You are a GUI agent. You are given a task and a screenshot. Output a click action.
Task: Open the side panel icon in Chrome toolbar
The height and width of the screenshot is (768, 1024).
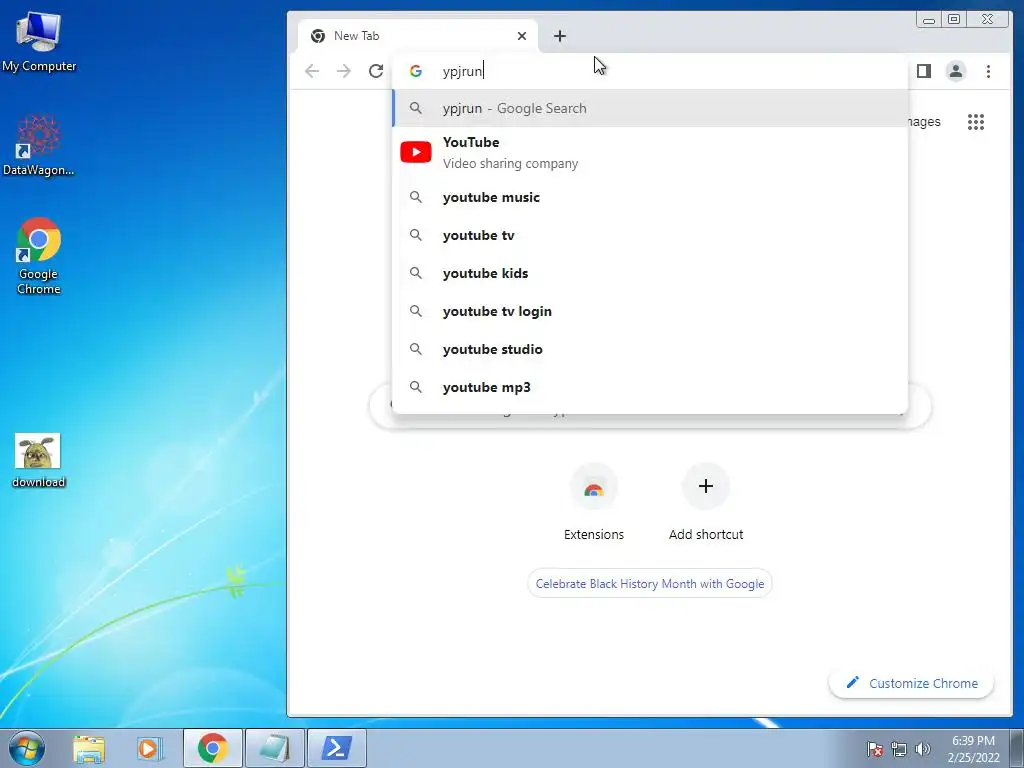click(923, 71)
